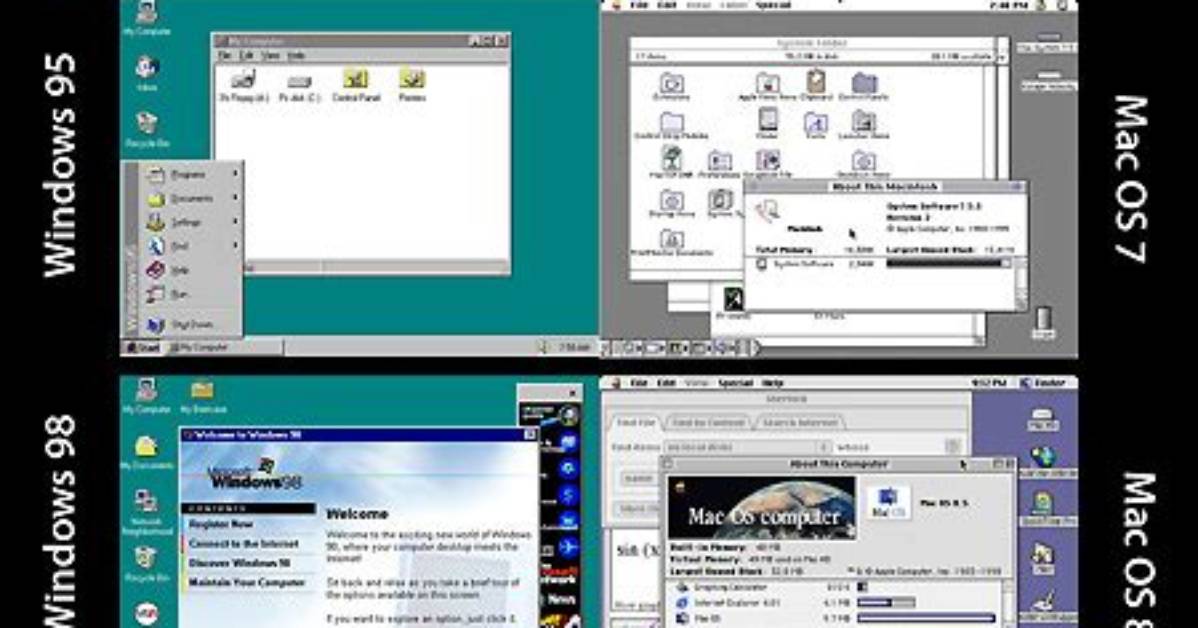This screenshot has width=1198, height=628.
Task: Choose Run in Windows 95 Start menu
Action: [x=192, y=293]
